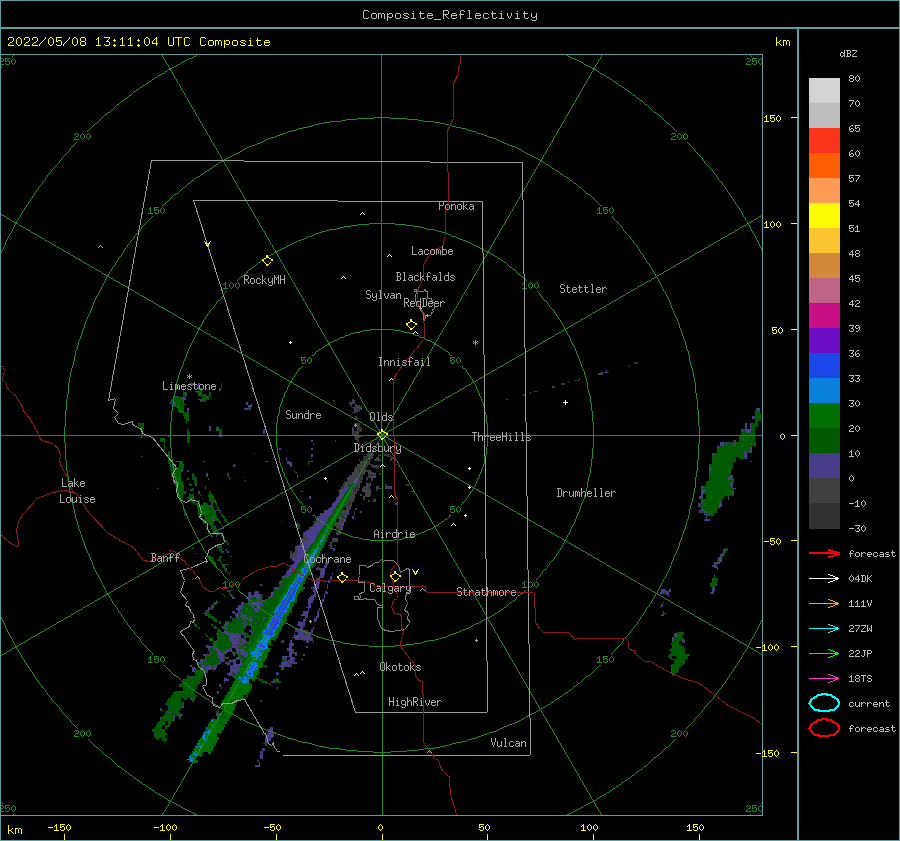The image size is (900, 841).
Task: Click the dBZ legend heading
Action: [848, 53]
